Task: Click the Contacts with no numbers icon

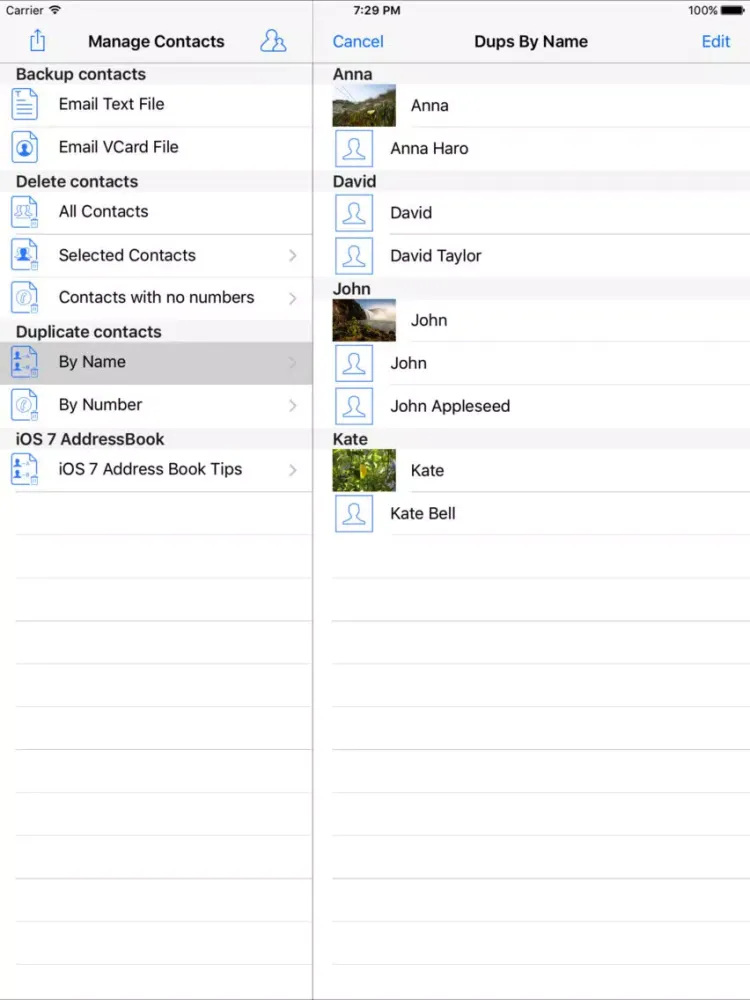Action: pyautogui.click(x=25, y=298)
